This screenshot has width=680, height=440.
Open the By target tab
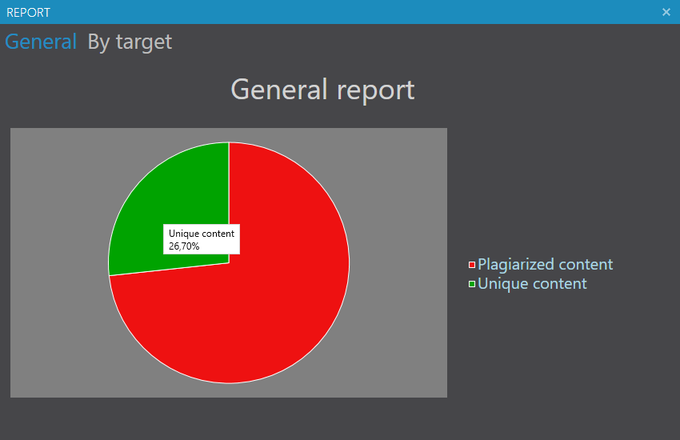click(x=130, y=42)
